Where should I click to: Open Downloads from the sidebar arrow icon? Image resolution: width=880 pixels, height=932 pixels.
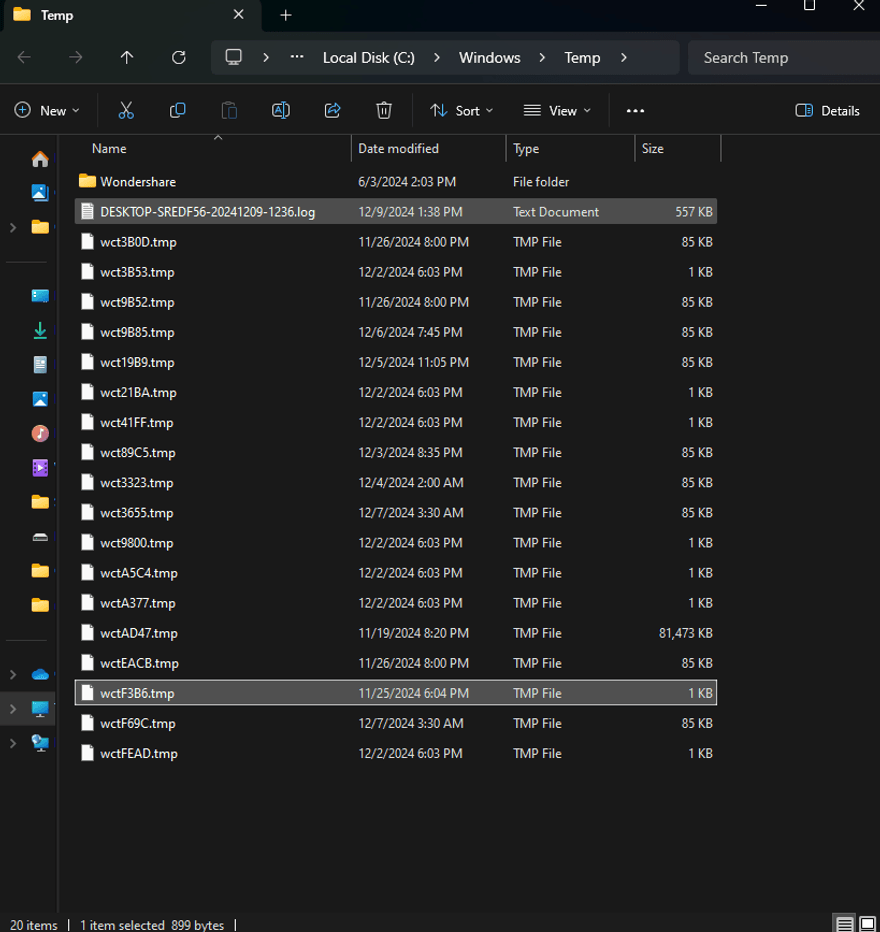(40, 330)
